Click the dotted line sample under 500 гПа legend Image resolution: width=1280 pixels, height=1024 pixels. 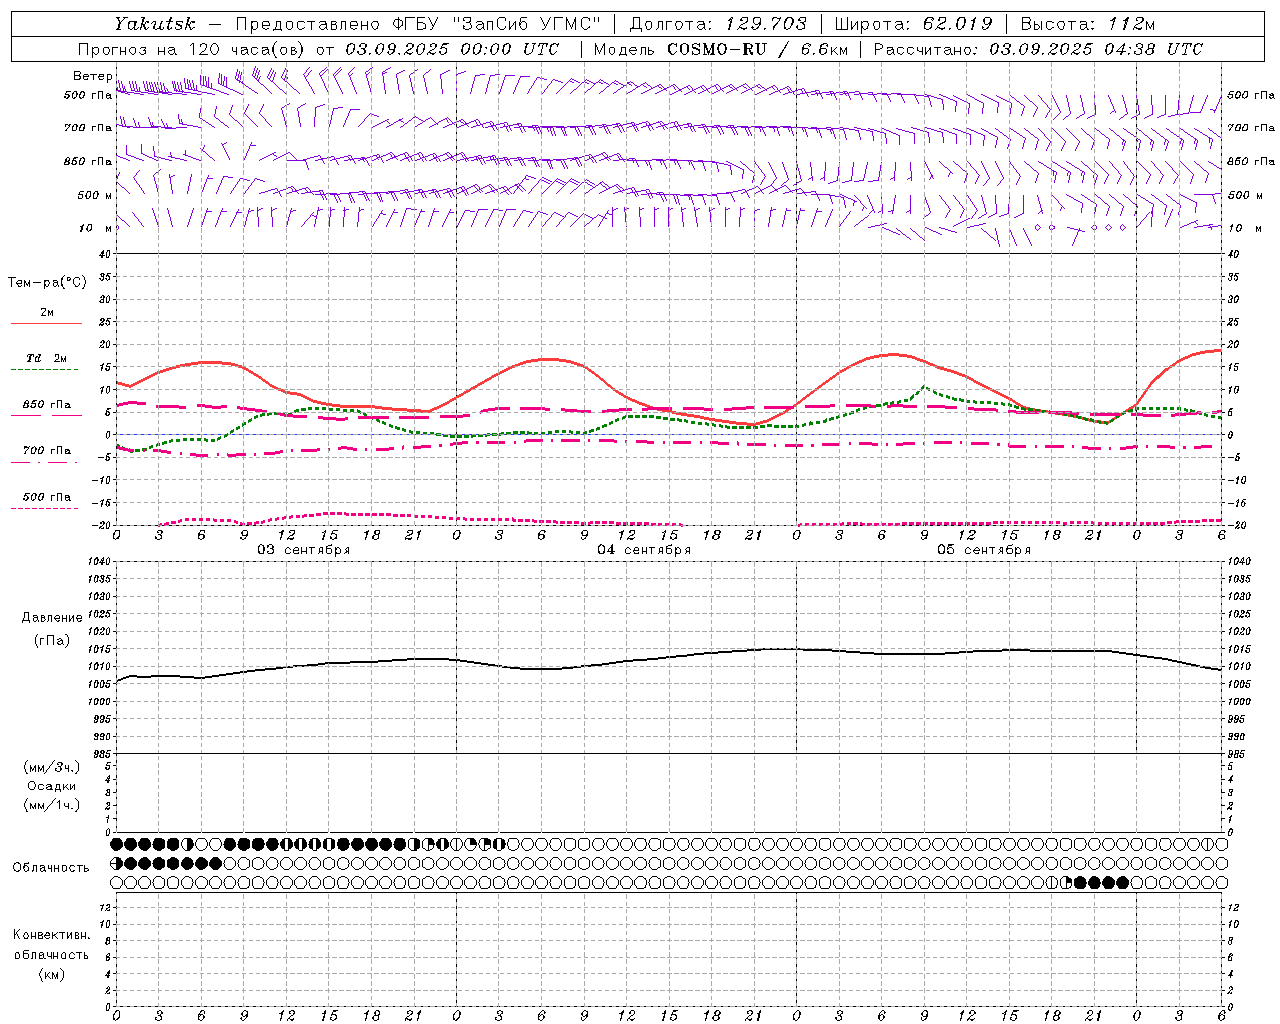pyautogui.click(x=44, y=508)
